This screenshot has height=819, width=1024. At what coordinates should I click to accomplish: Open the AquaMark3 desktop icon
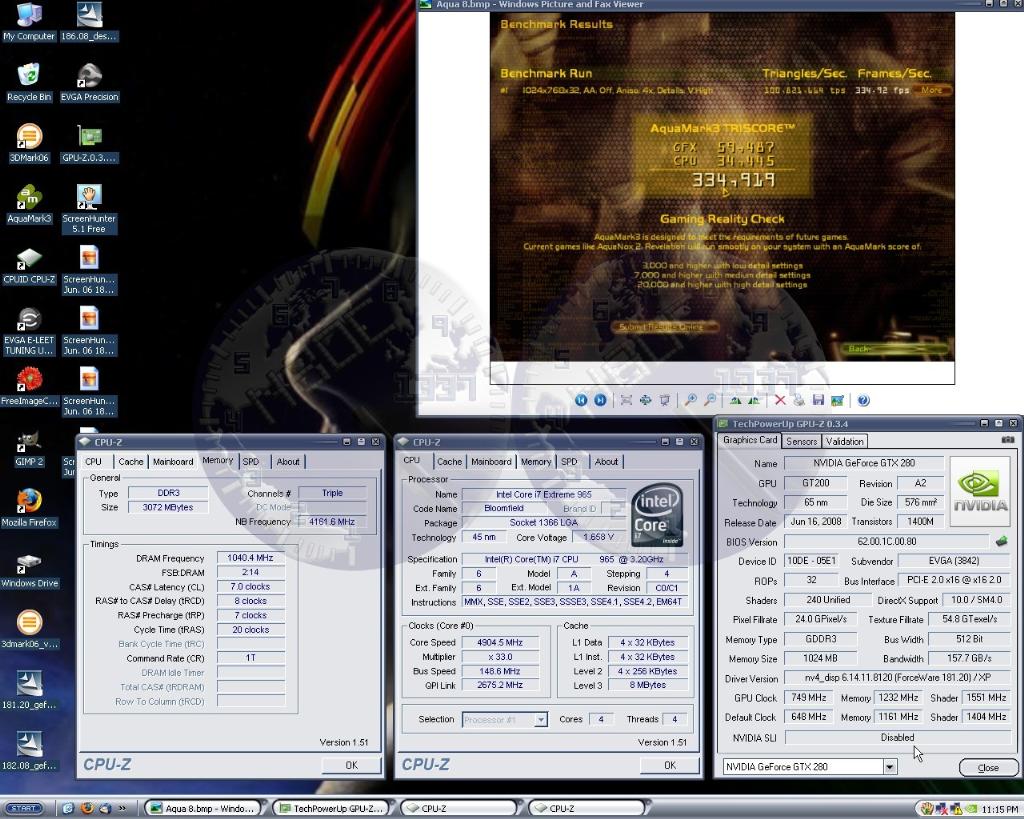click(29, 204)
